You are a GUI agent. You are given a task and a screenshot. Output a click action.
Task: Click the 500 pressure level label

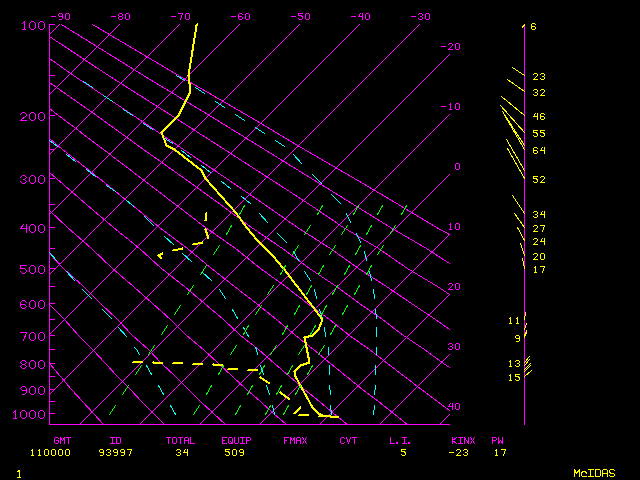pyautogui.click(x=32, y=269)
